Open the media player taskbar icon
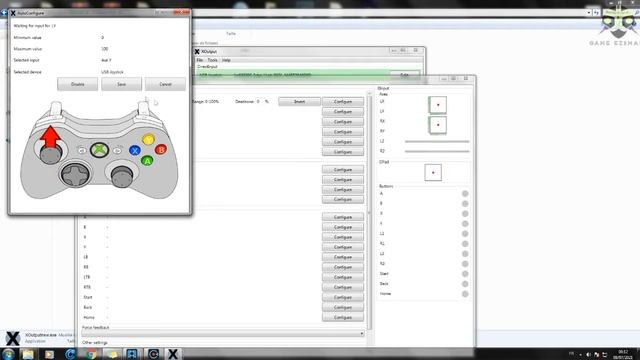 tap(49, 354)
